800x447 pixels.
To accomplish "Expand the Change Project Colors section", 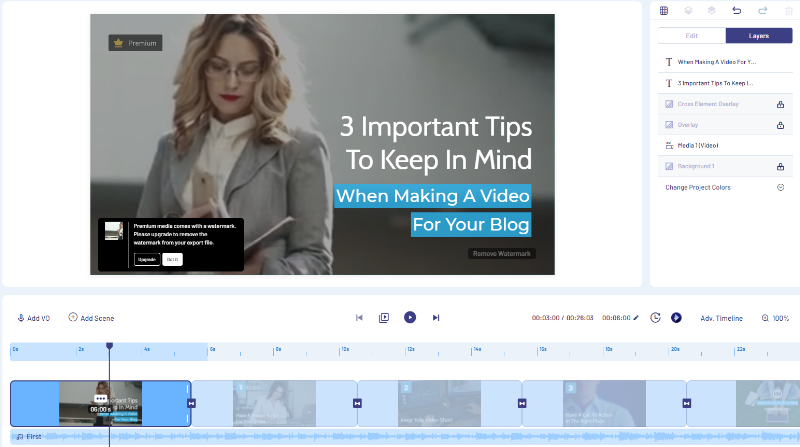I will (780, 187).
